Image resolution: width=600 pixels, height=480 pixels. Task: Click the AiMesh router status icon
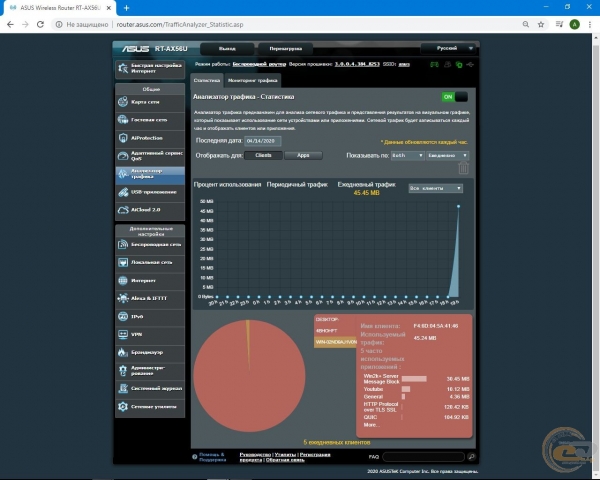pos(434,64)
